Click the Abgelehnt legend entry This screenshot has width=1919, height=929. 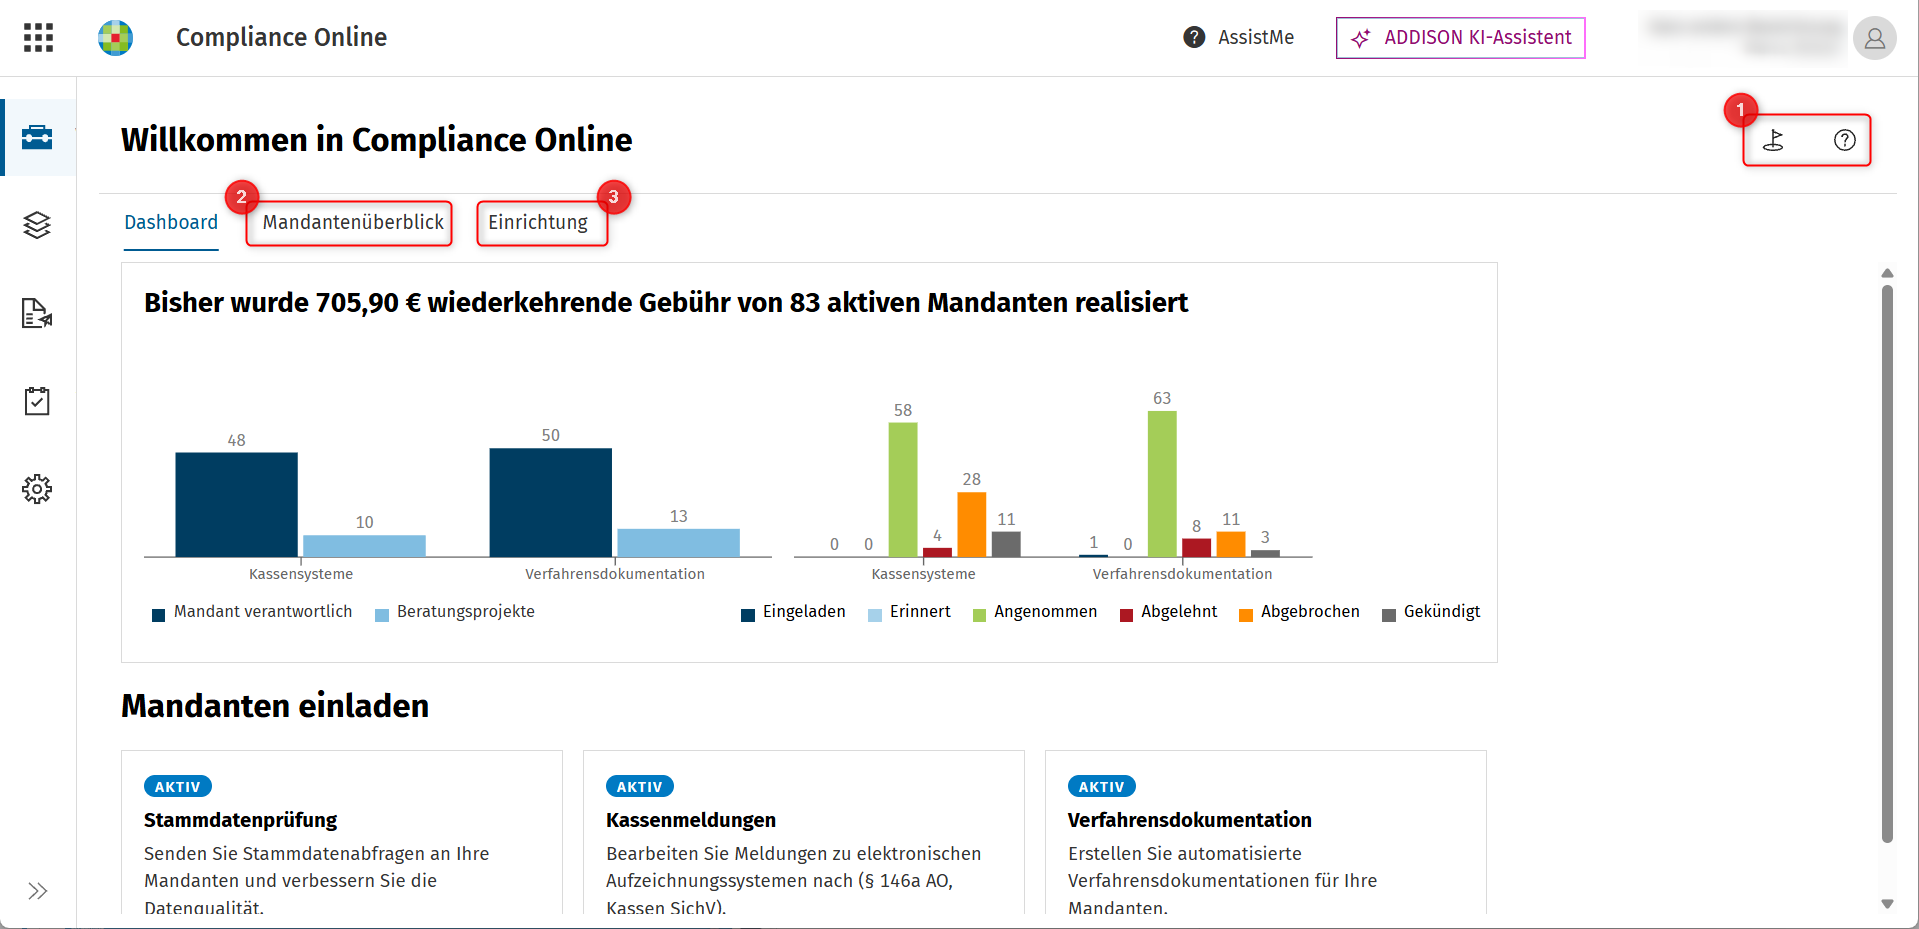pos(1169,612)
